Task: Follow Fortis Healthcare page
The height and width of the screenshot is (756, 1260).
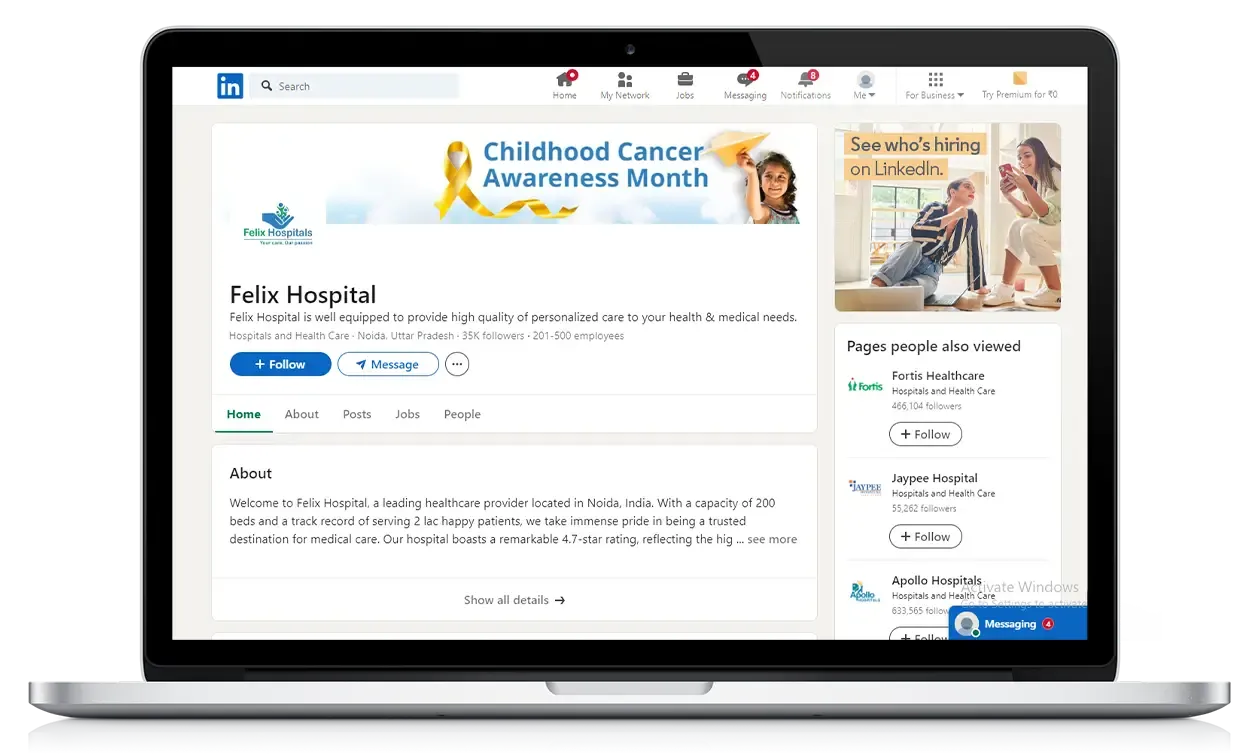Action: tap(925, 435)
